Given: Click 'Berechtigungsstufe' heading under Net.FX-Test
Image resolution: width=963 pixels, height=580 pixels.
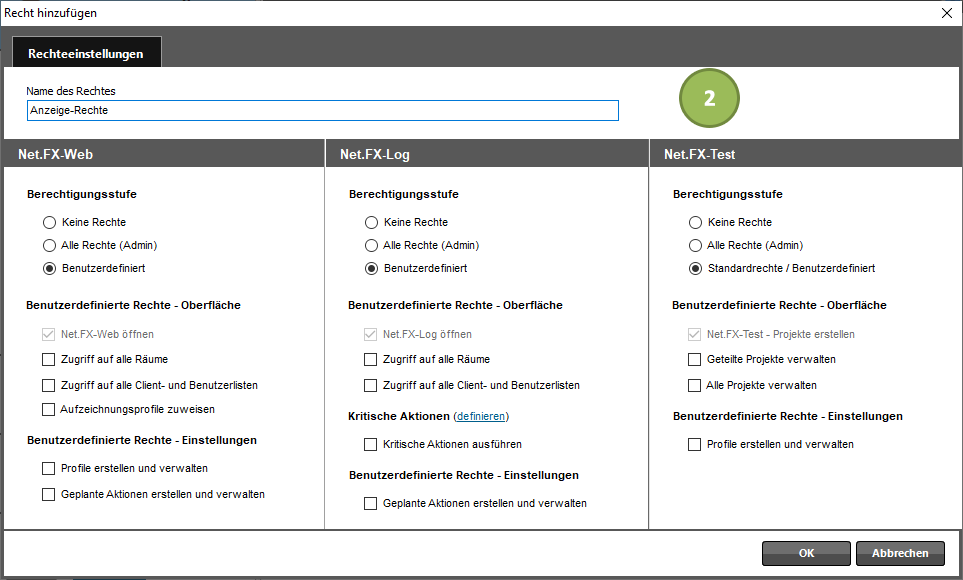Looking at the screenshot, I should click(x=728, y=194).
